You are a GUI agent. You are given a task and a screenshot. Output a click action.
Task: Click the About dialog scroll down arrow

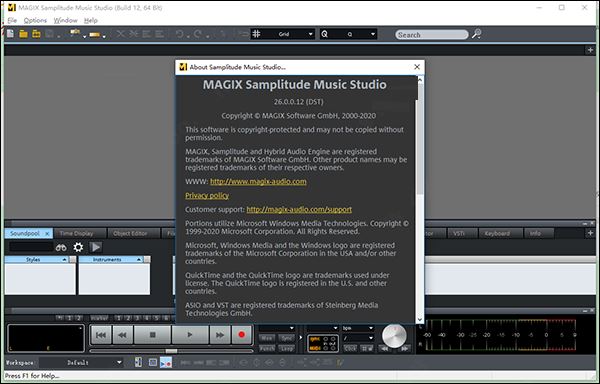[x=420, y=319]
